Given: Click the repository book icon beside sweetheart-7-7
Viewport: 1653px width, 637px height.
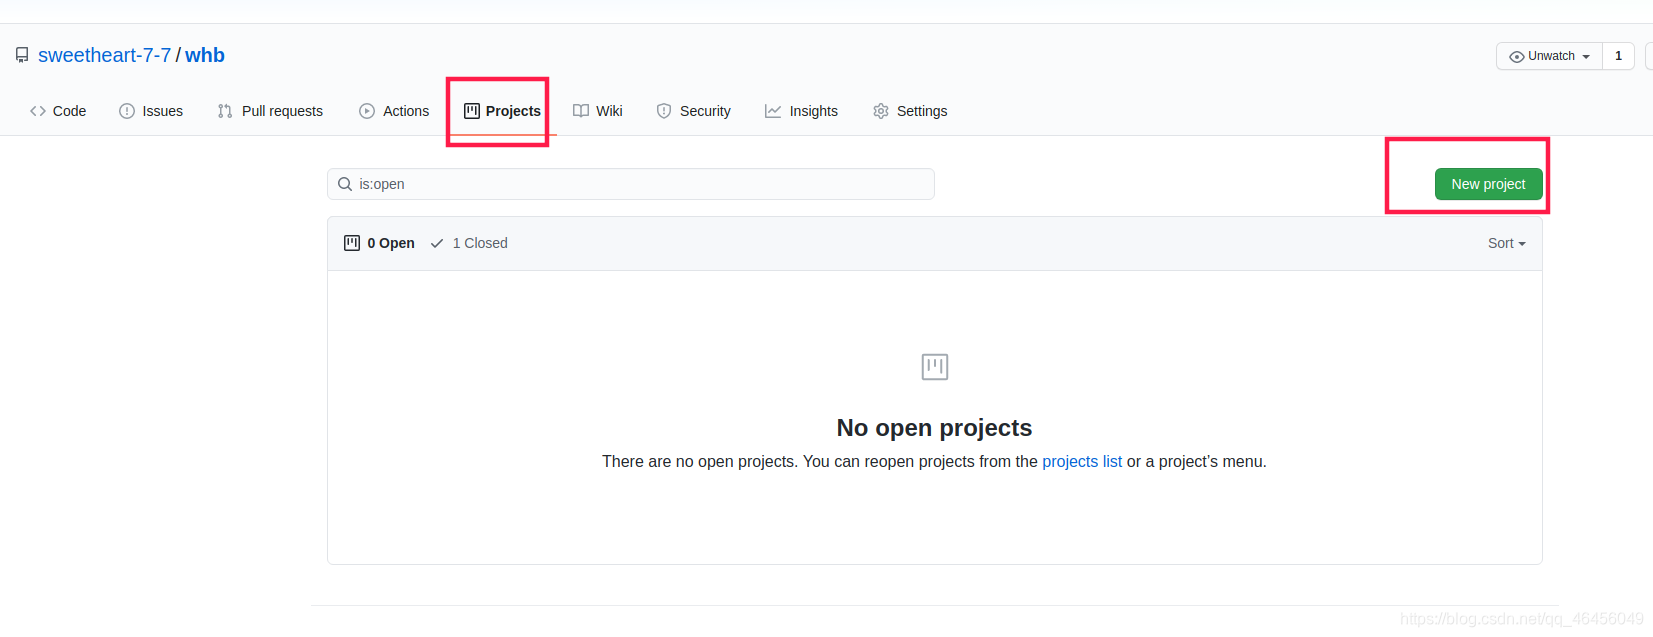Looking at the screenshot, I should click(x=22, y=55).
